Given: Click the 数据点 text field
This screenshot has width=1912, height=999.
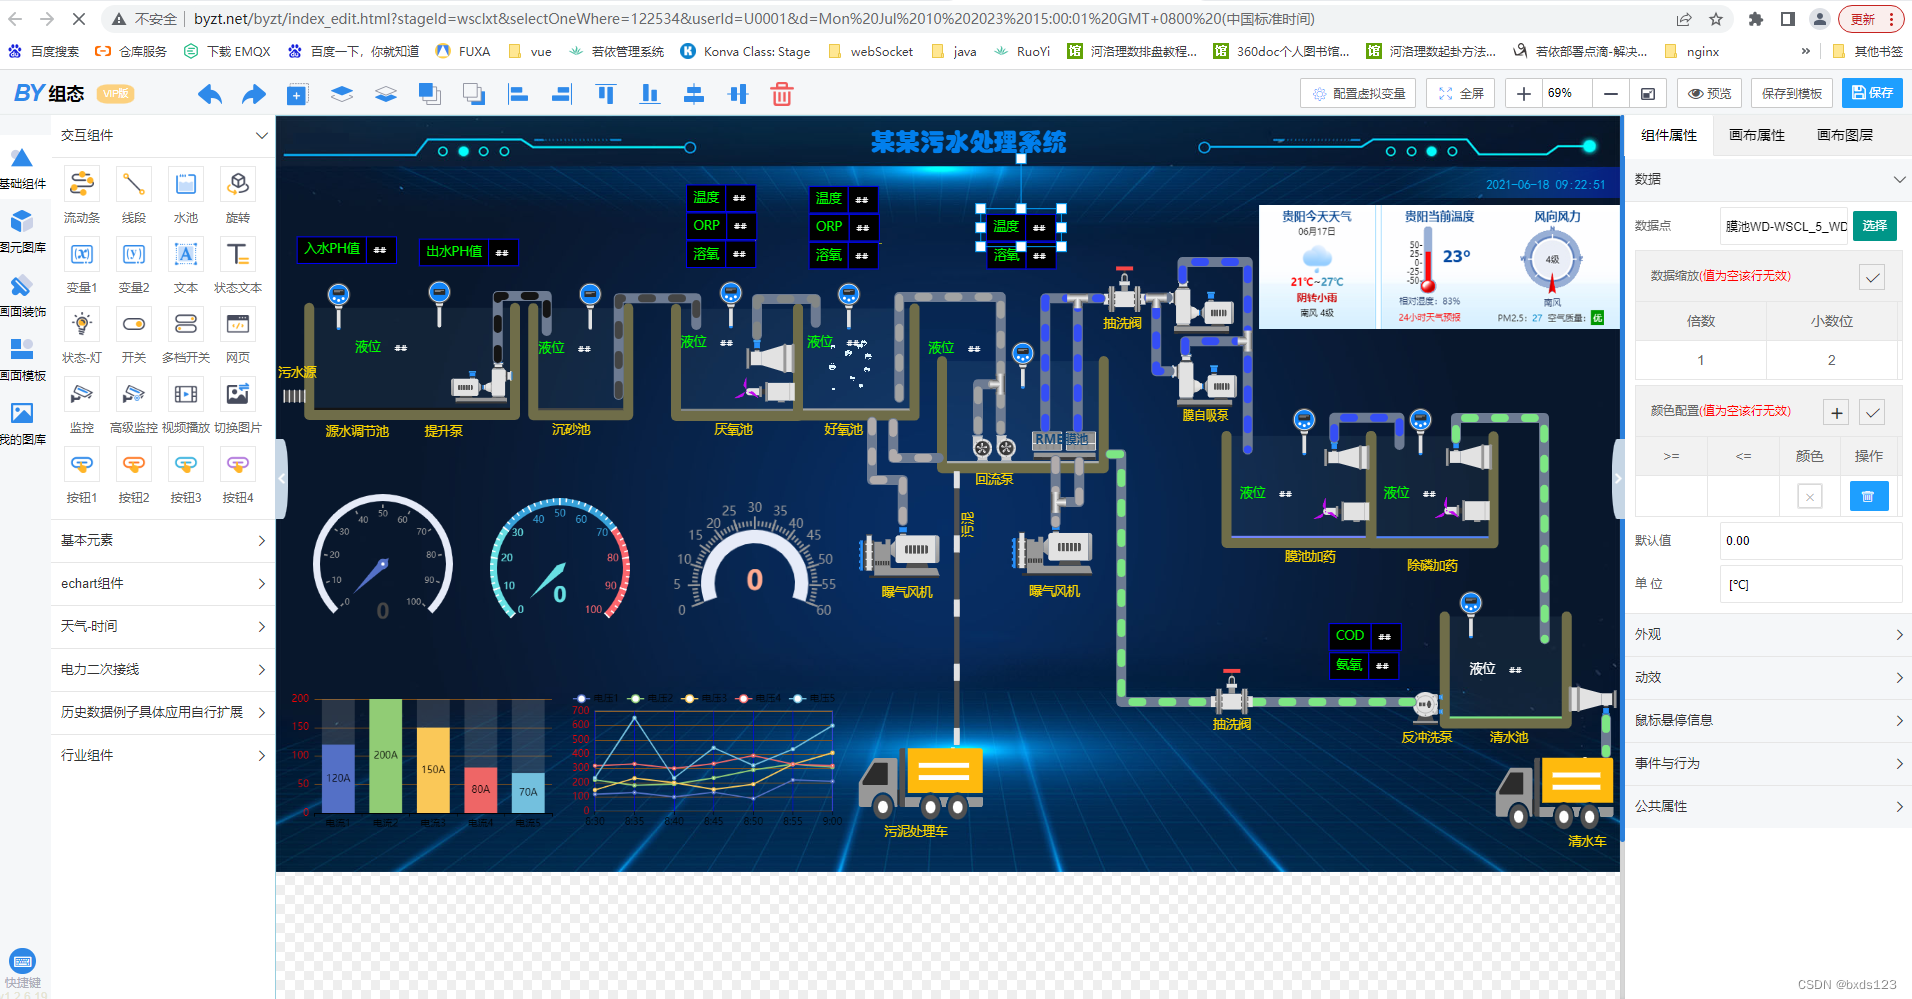Looking at the screenshot, I should click(1784, 226).
